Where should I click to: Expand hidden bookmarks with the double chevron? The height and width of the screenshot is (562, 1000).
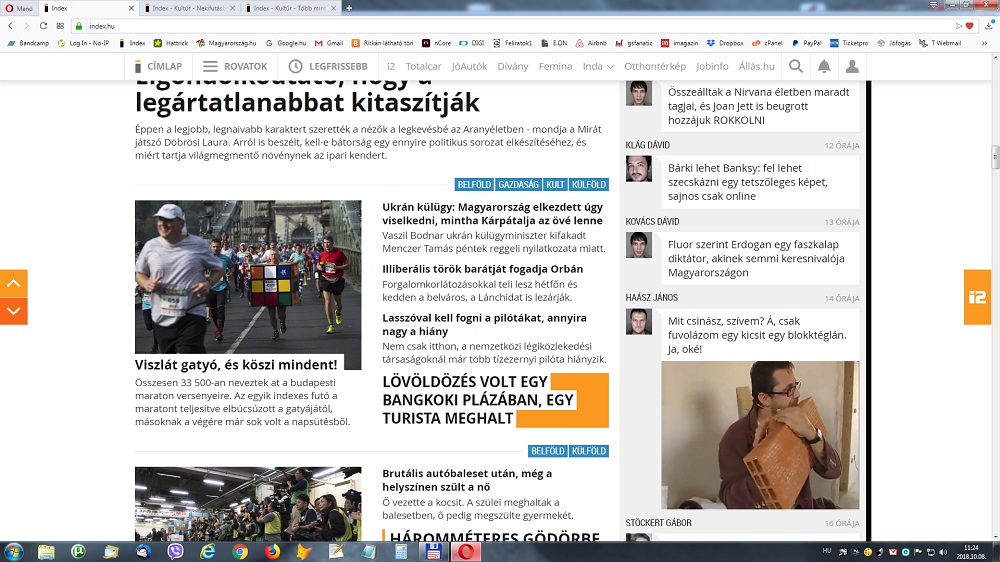(985, 43)
